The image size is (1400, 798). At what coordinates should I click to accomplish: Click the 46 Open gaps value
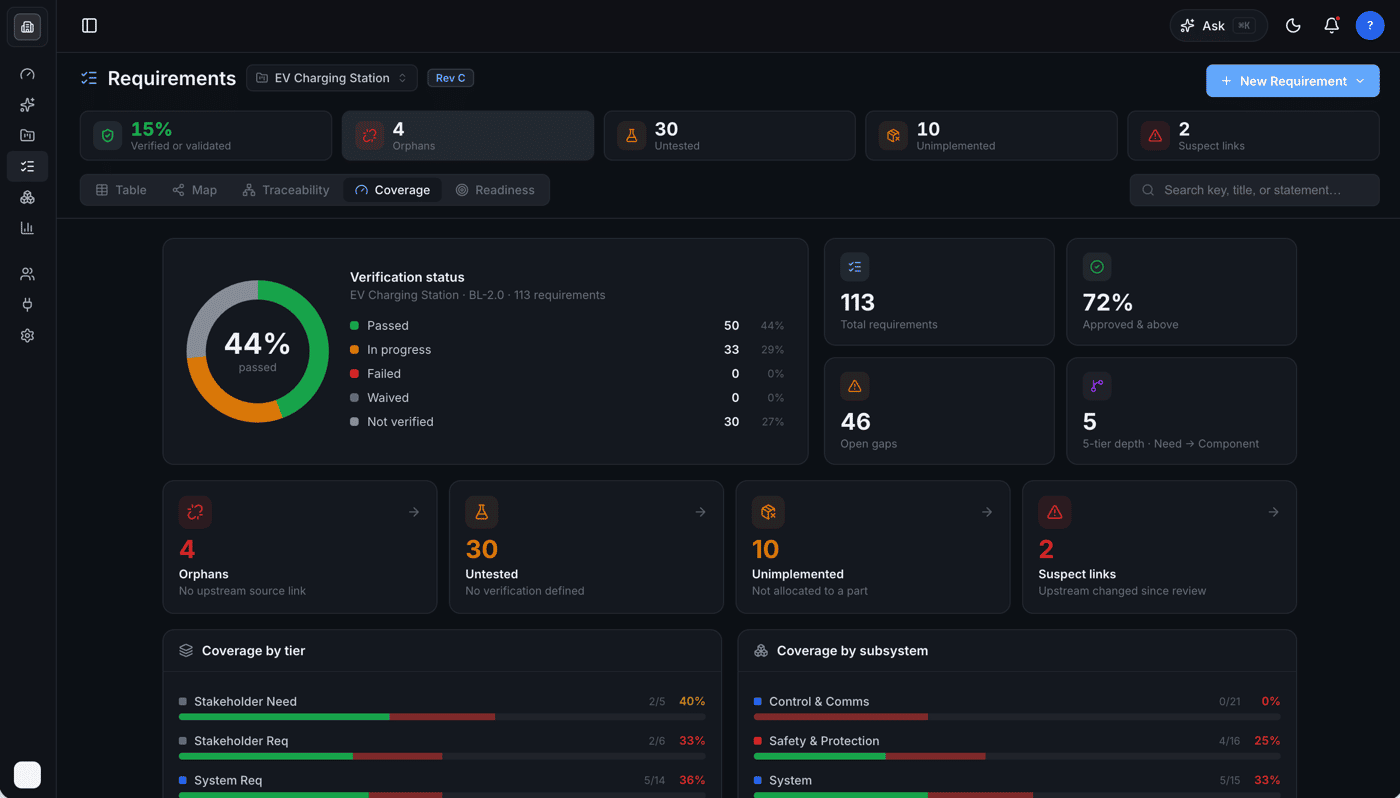(856, 421)
